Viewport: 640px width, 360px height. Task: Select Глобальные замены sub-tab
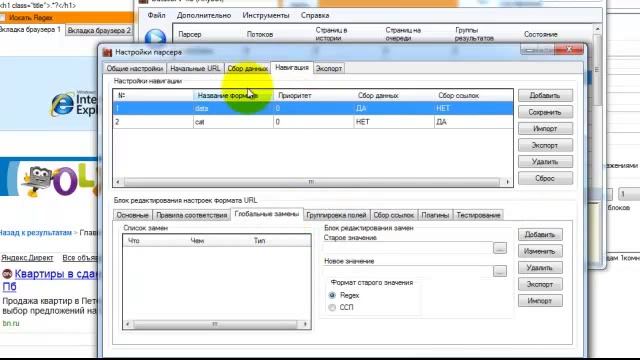point(267,214)
